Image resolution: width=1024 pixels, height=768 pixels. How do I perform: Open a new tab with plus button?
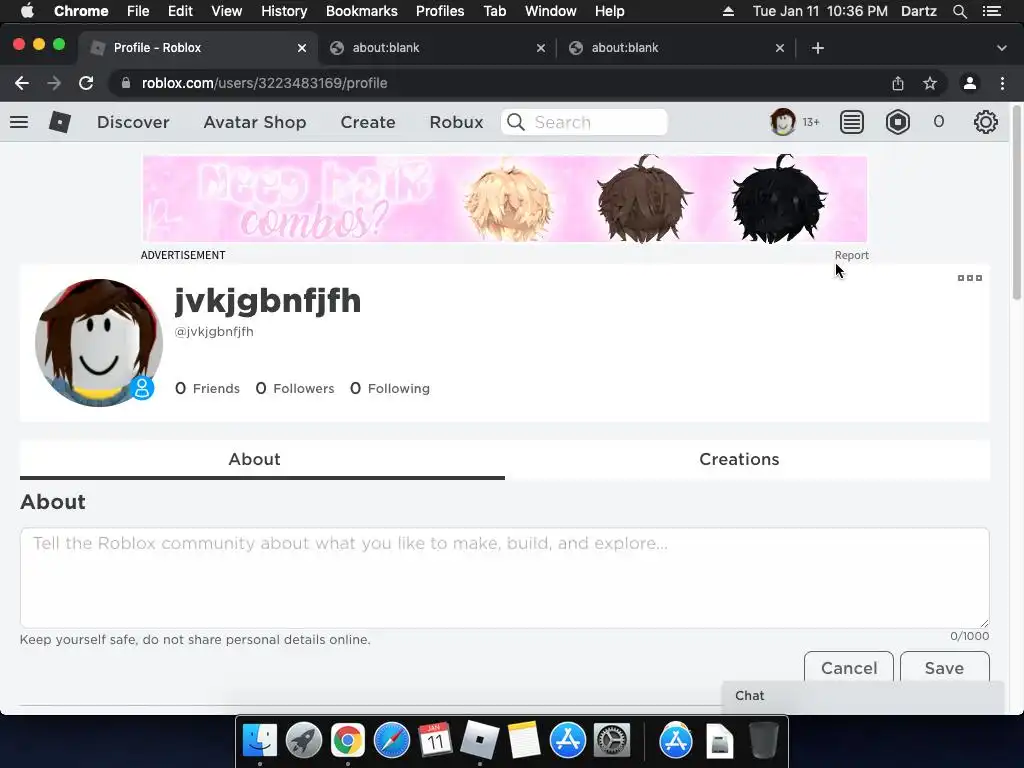point(818,48)
